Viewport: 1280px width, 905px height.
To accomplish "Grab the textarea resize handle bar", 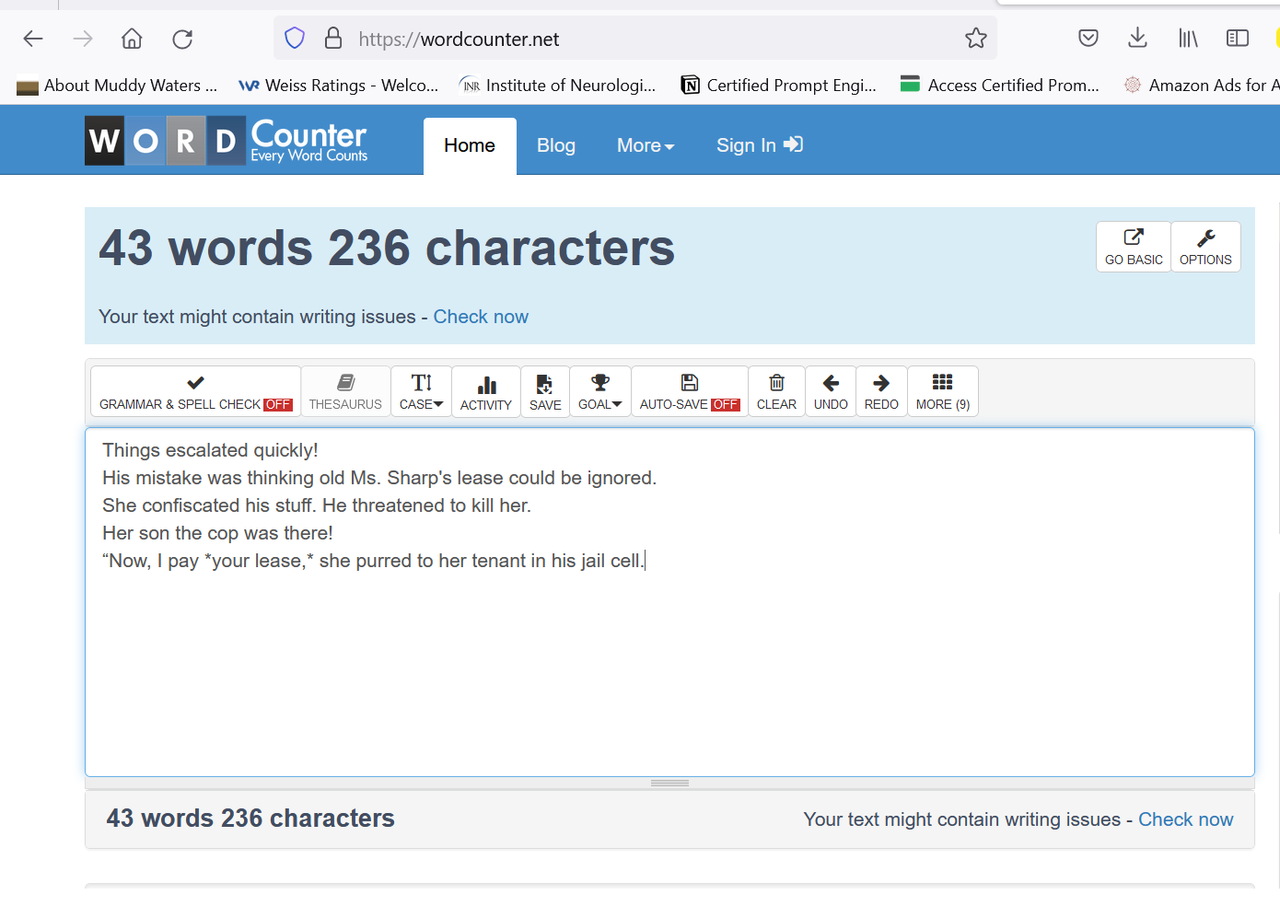I will click(x=669, y=783).
